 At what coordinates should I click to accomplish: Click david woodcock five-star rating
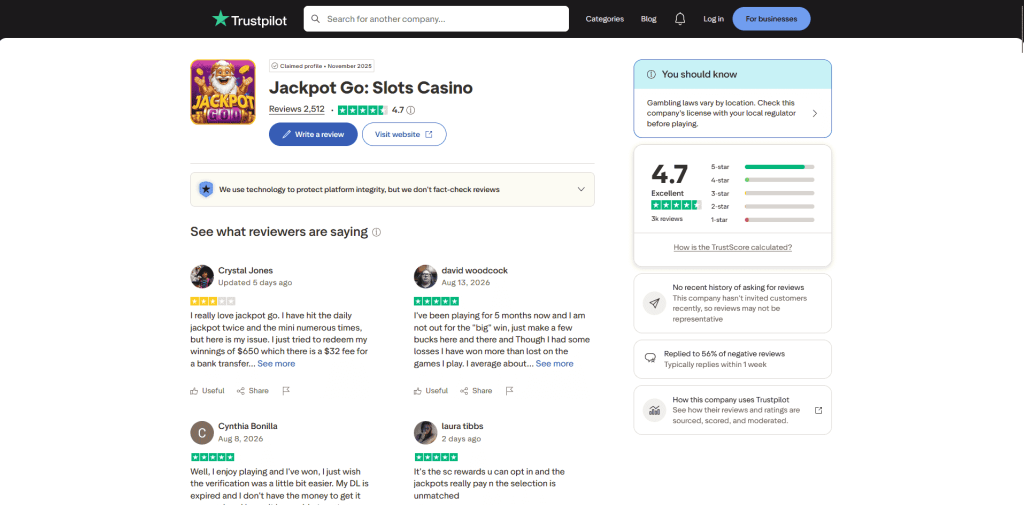(x=436, y=302)
